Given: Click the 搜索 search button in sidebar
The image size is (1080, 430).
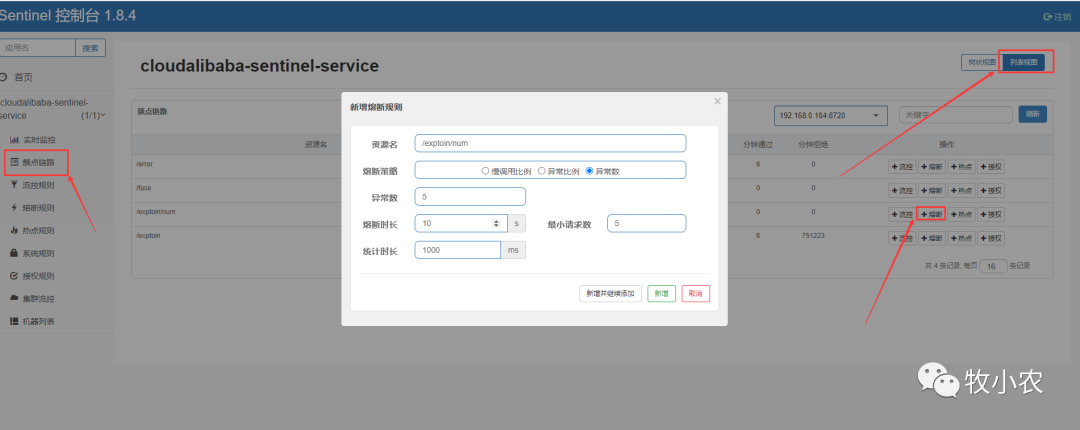Looking at the screenshot, I should 90,48.
